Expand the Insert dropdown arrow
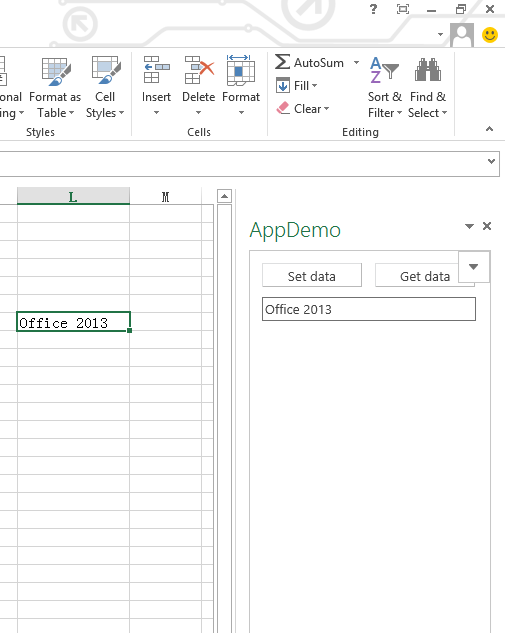Viewport: 505px width, 633px height. tap(156, 113)
